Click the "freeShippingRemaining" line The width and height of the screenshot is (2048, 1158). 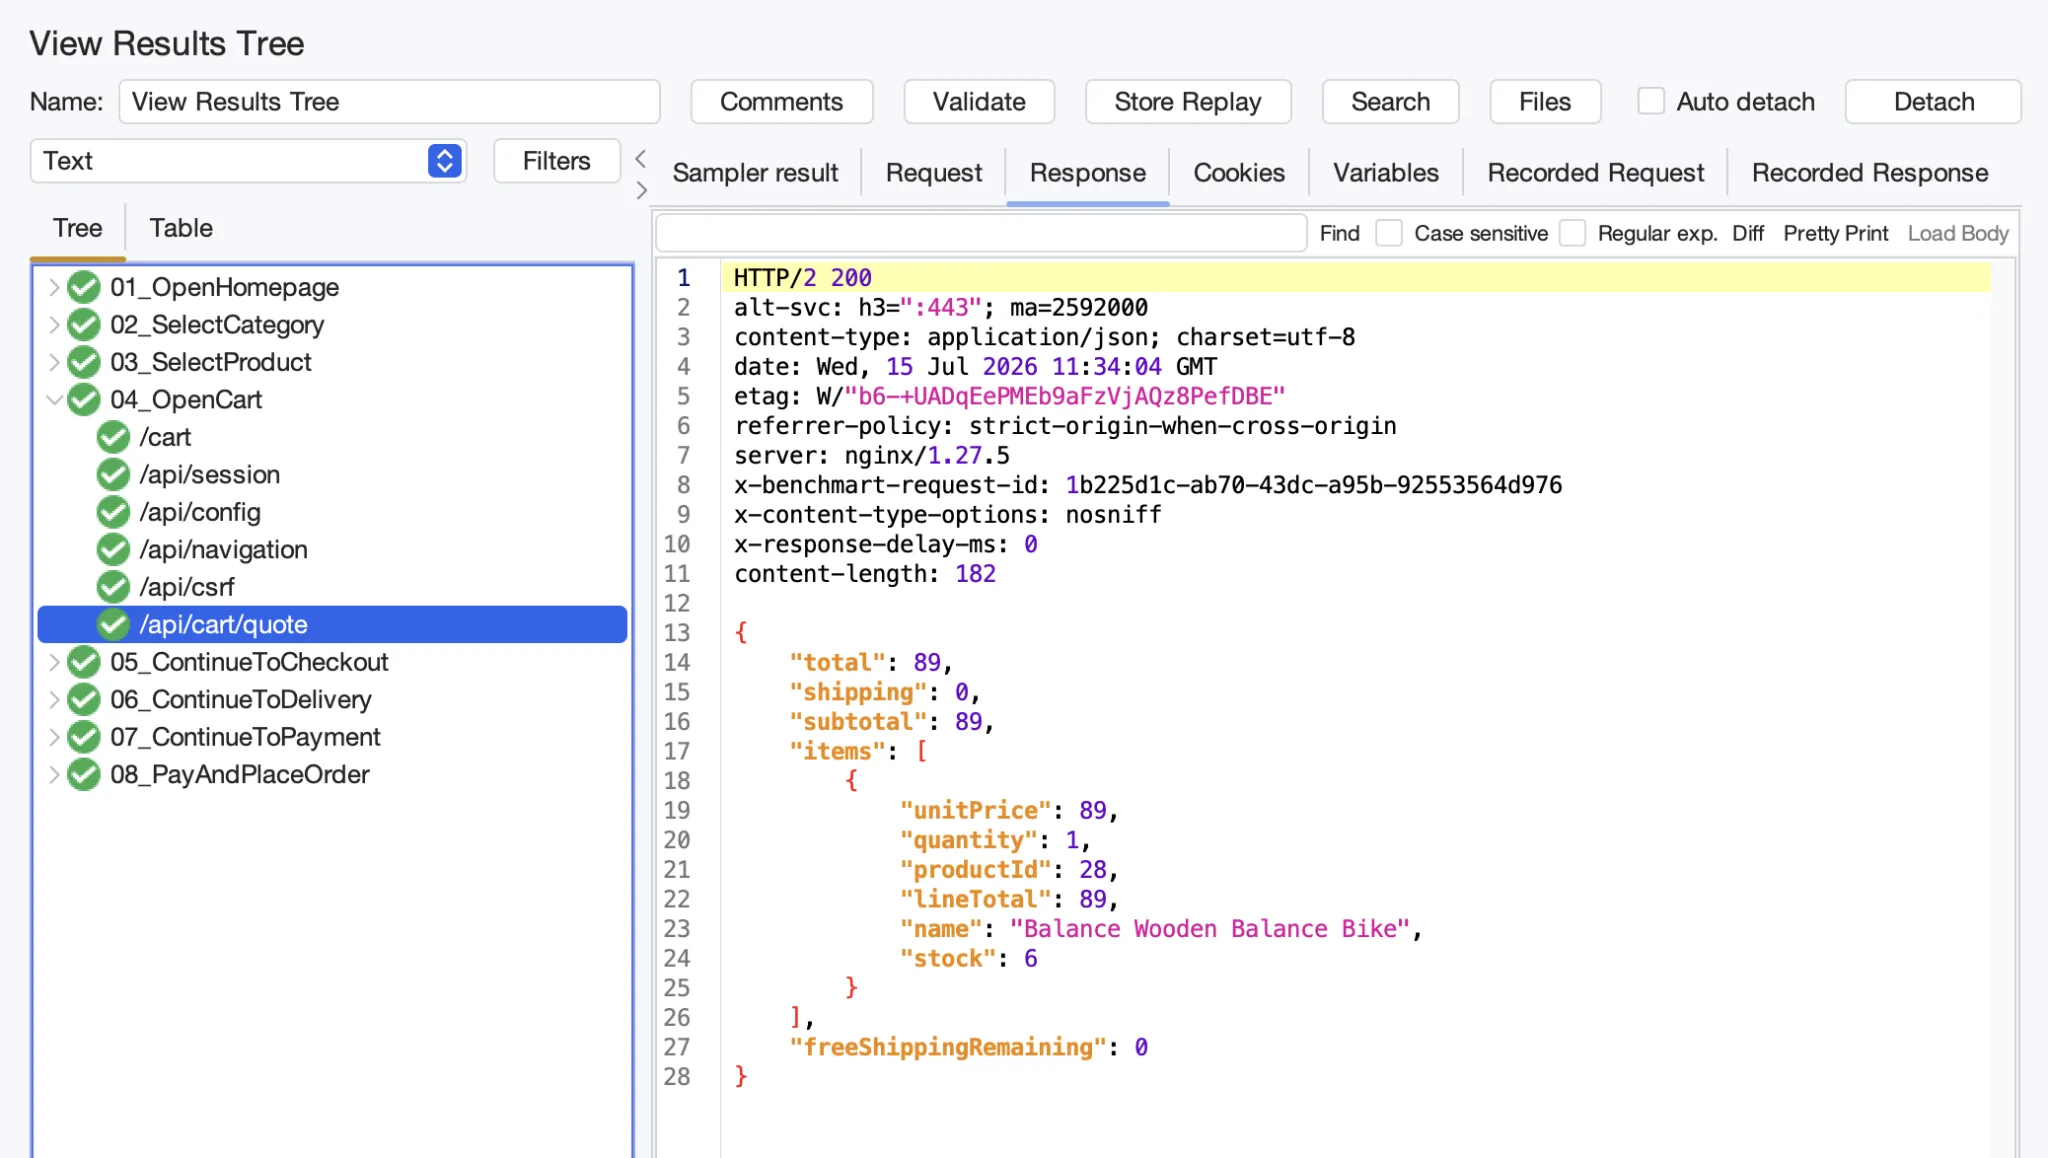pyautogui.click(x=967, y=1047)
